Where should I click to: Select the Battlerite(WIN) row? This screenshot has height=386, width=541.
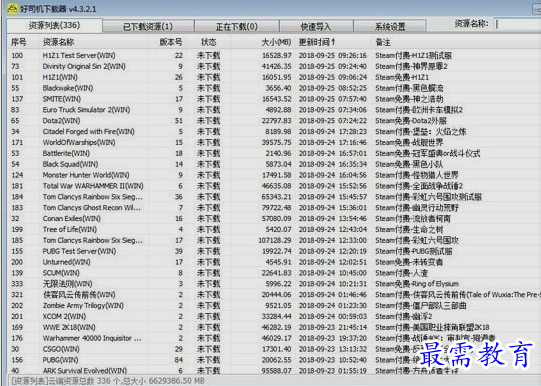coord(274,153)
